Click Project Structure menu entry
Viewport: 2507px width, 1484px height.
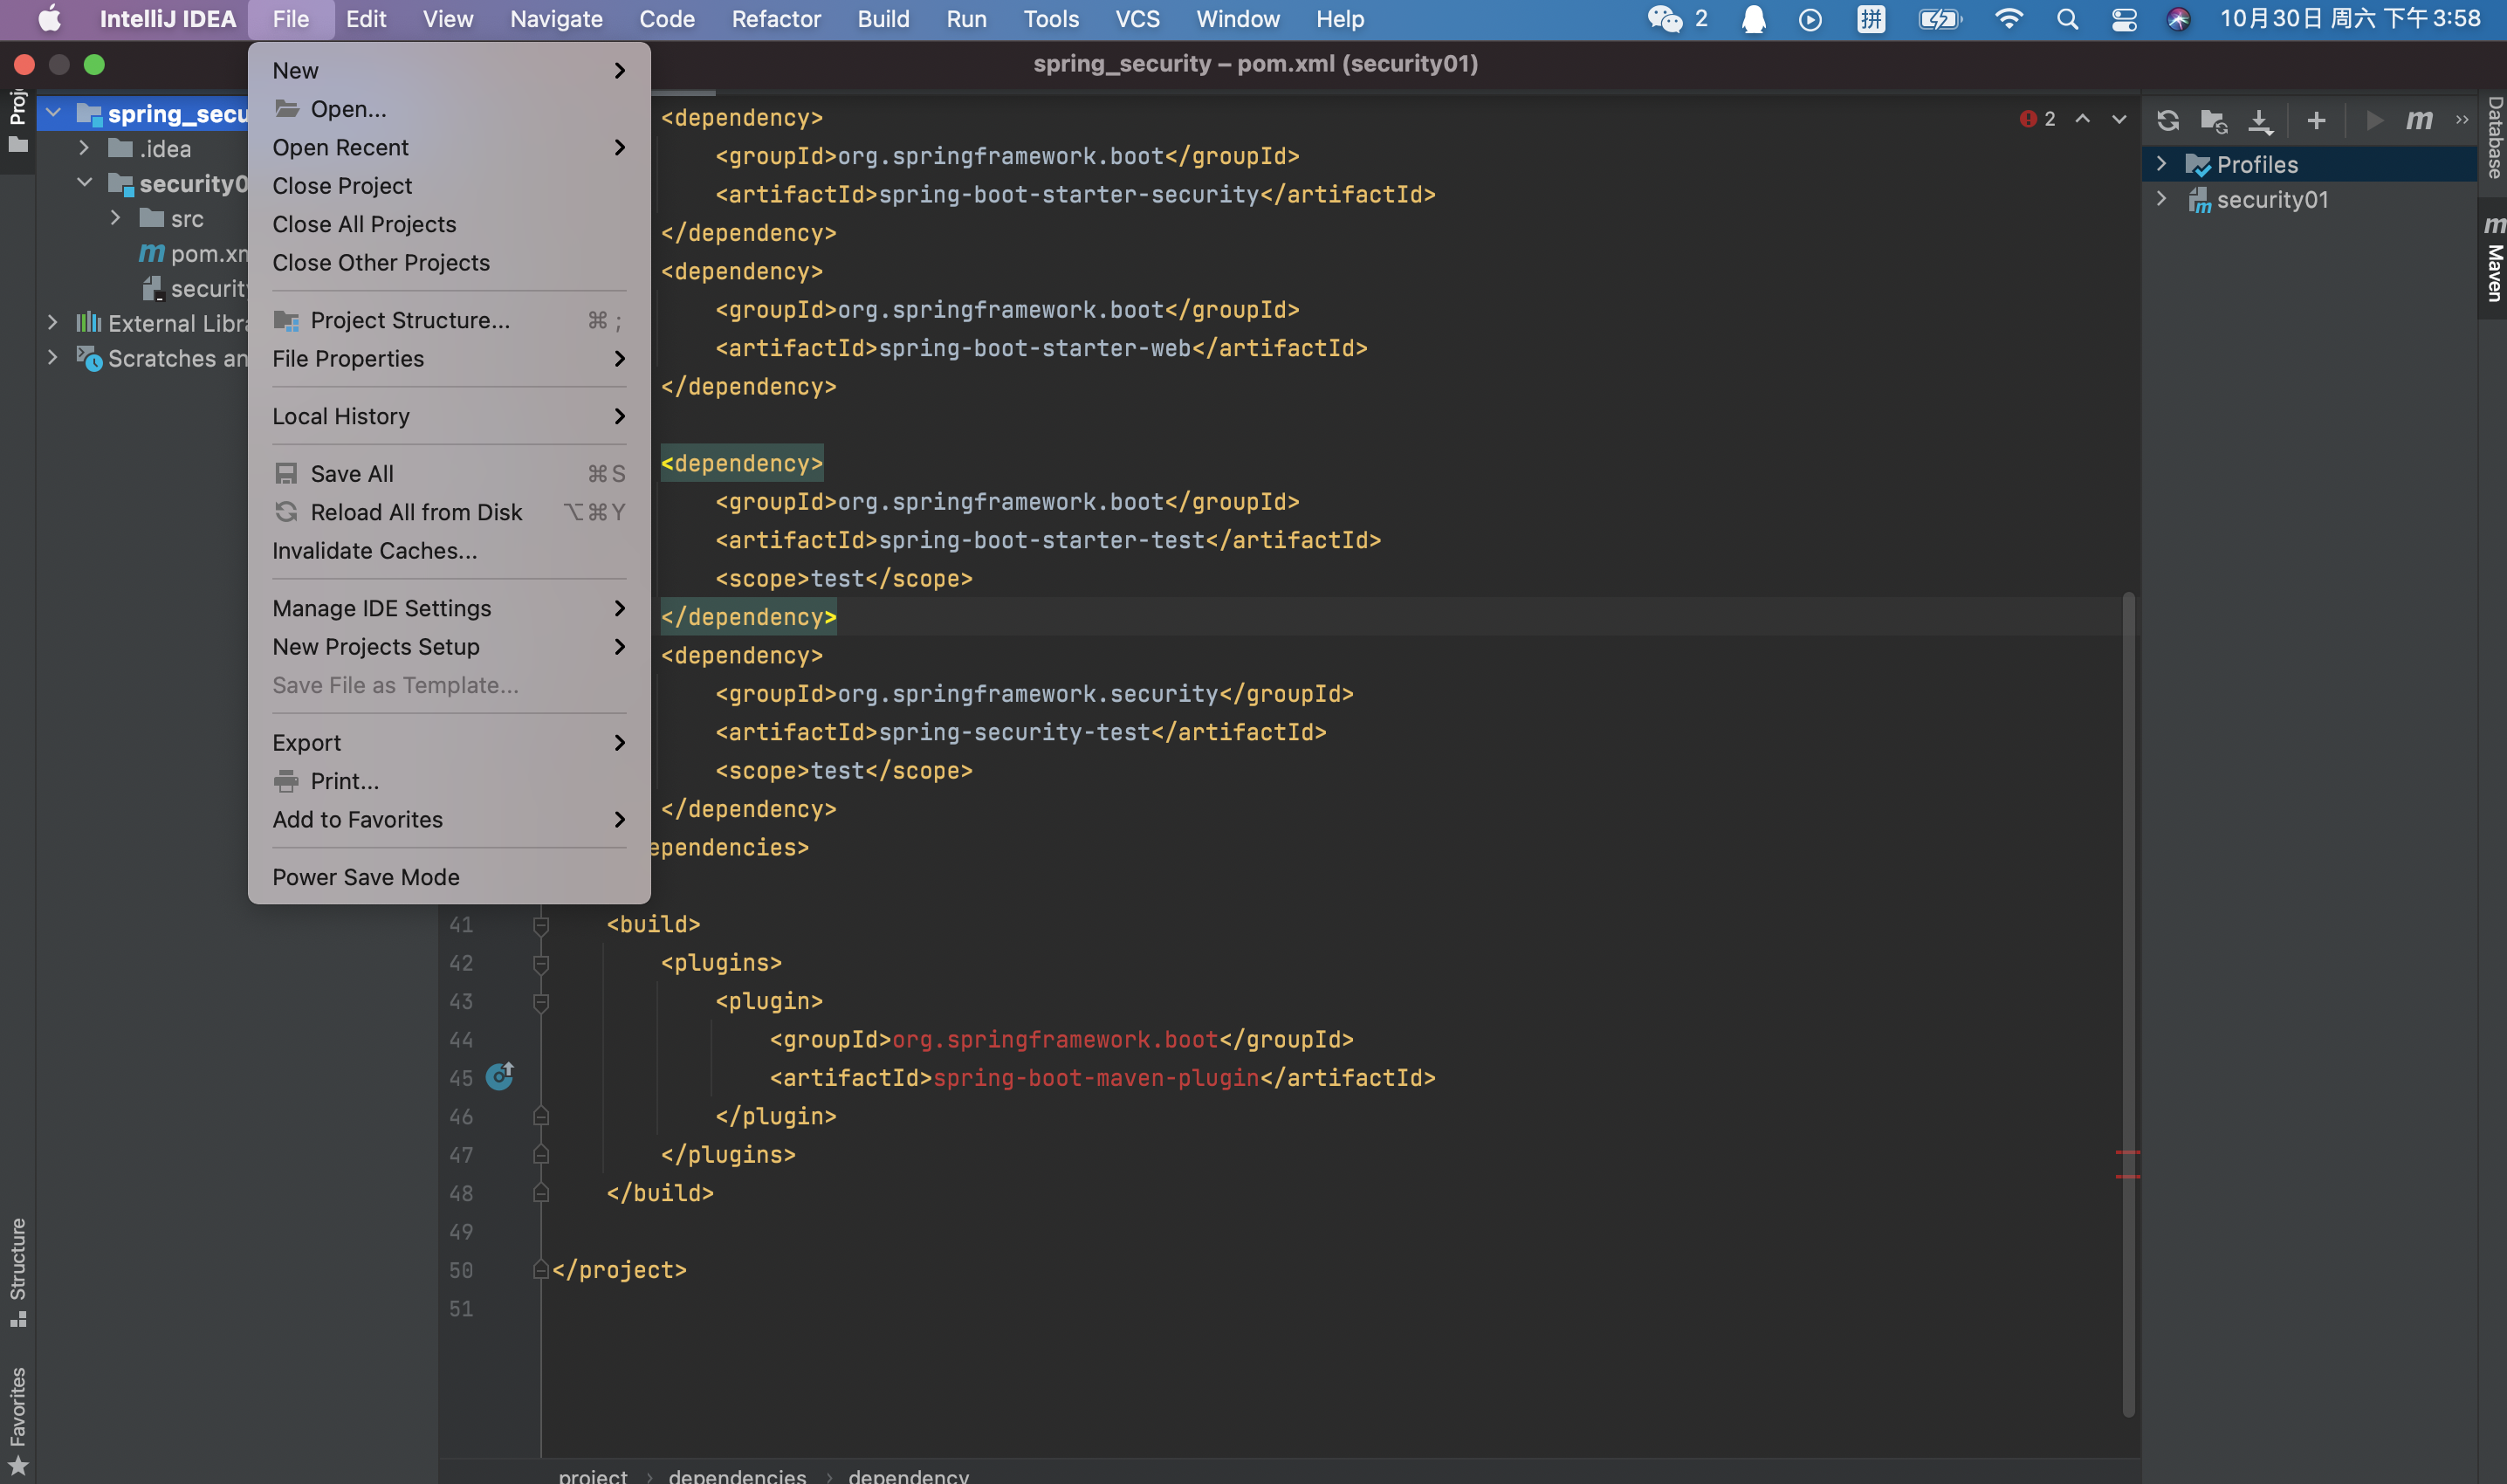coord(410,320)
